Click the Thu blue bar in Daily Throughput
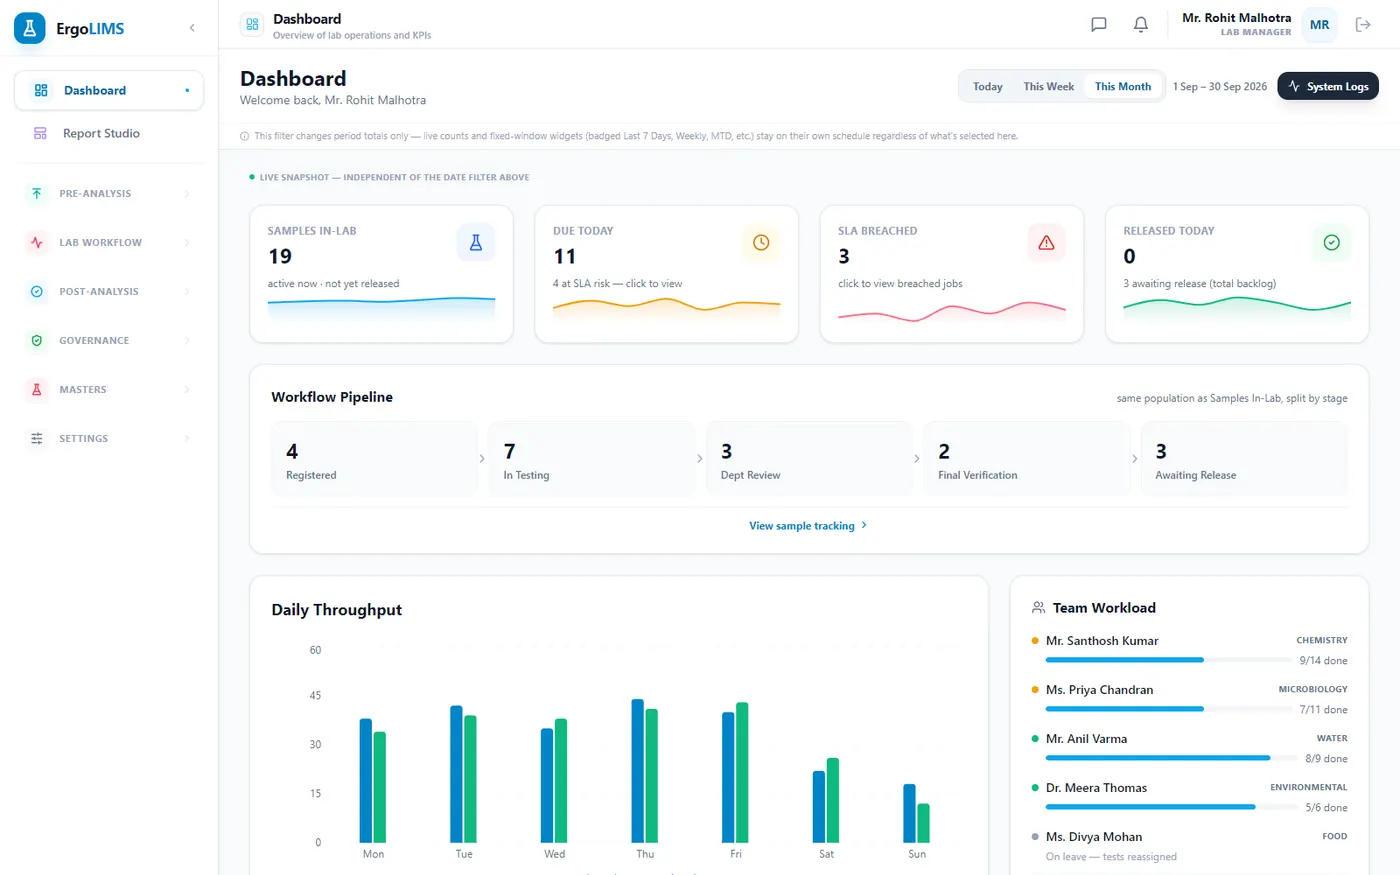 (x=638, y=771)
